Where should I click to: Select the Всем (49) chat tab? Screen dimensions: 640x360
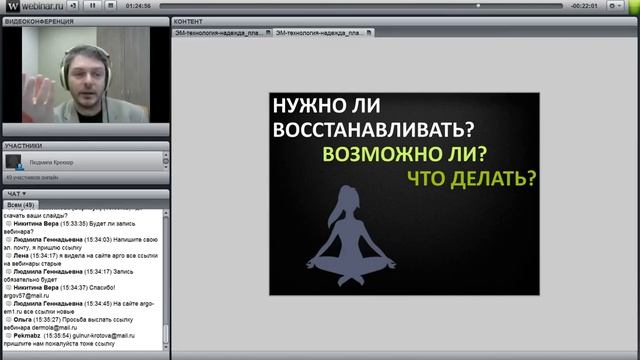tap(20, 204)
